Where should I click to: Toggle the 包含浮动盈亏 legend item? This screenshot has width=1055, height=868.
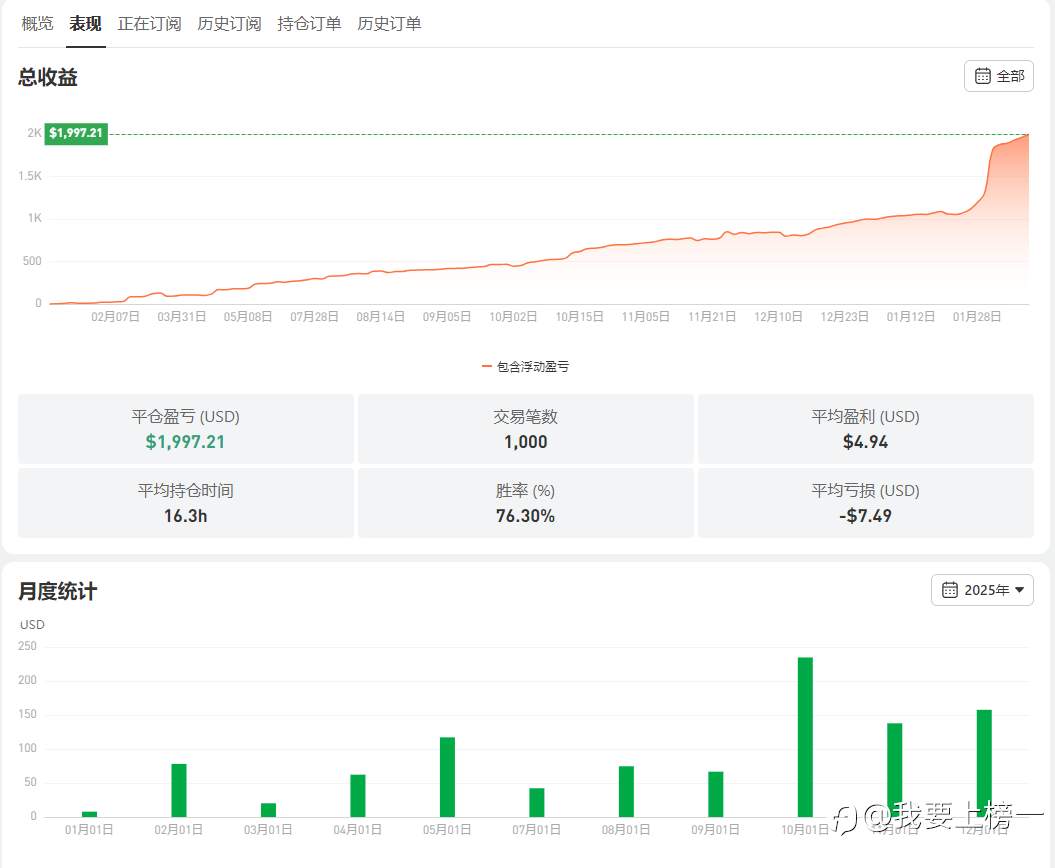pos(525,366)
